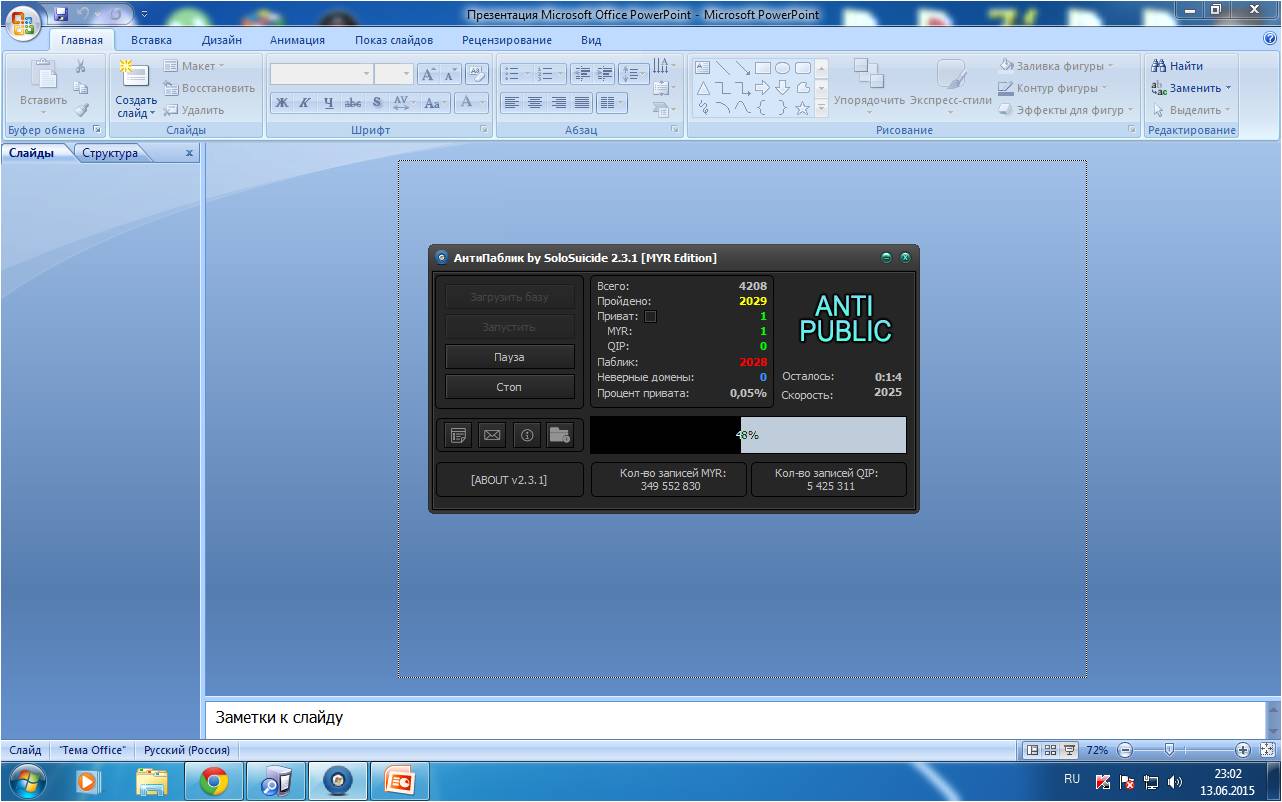
Task: Toggle the Приват checkbox
Action: point(650,317)
